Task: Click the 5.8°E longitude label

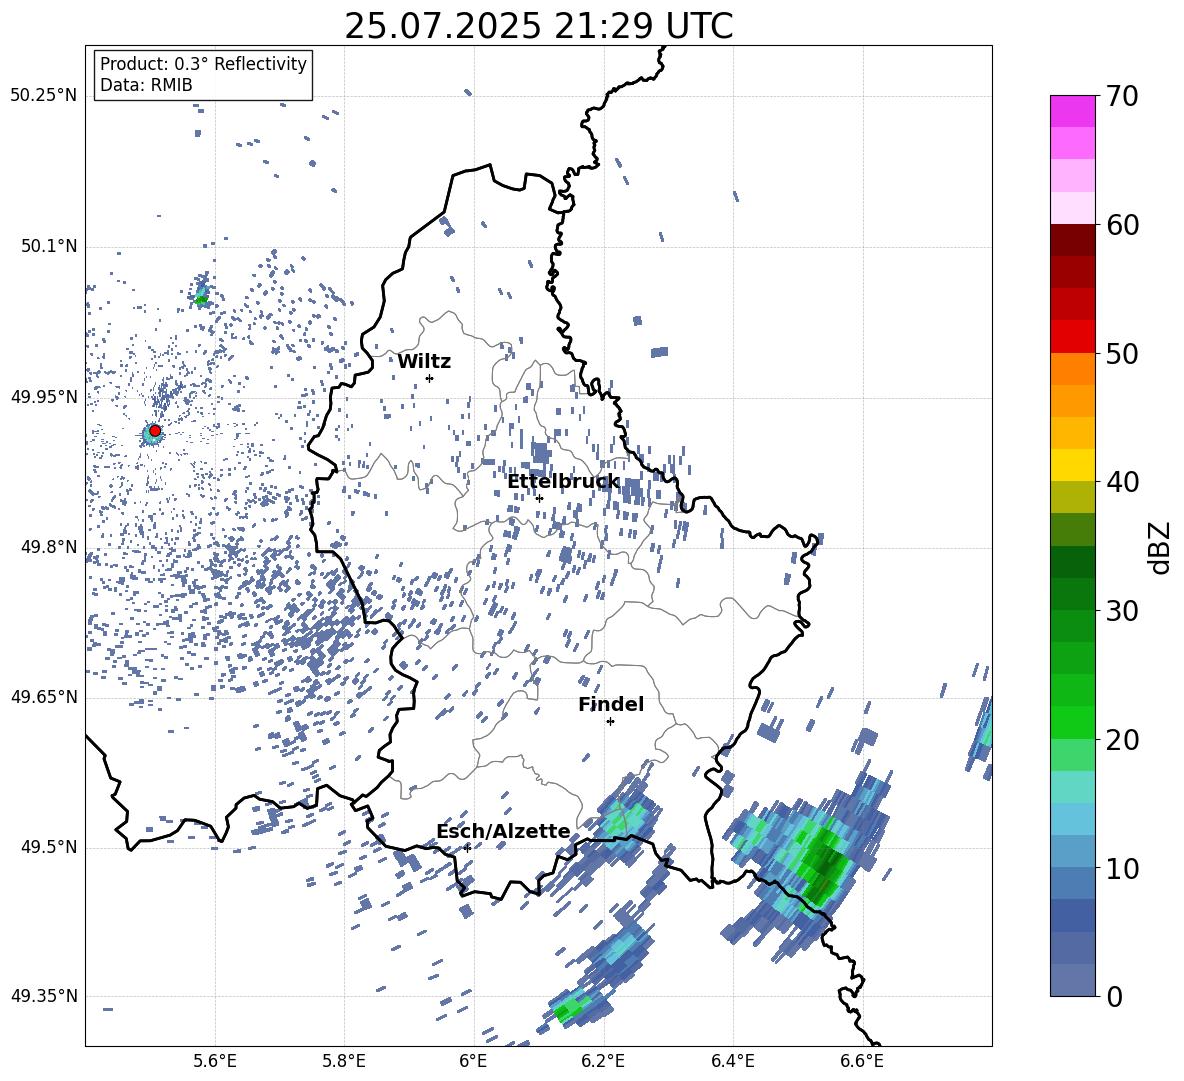Action: coord(344,1061)
